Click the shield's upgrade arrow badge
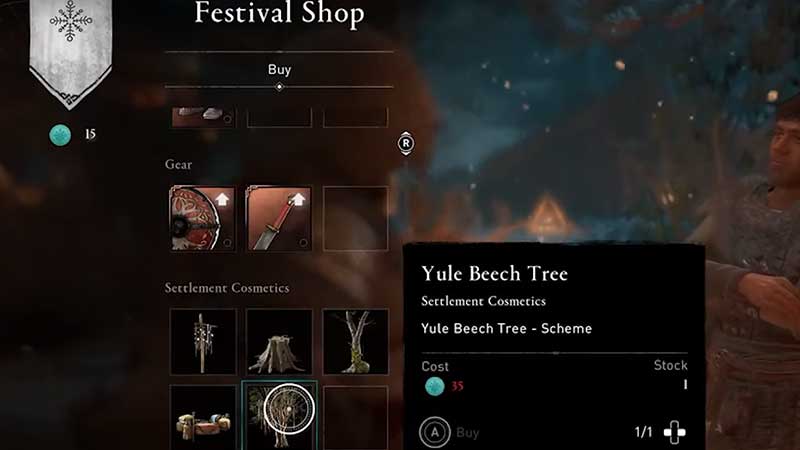Viewport: 800px width, 450px height. point(222,199)
